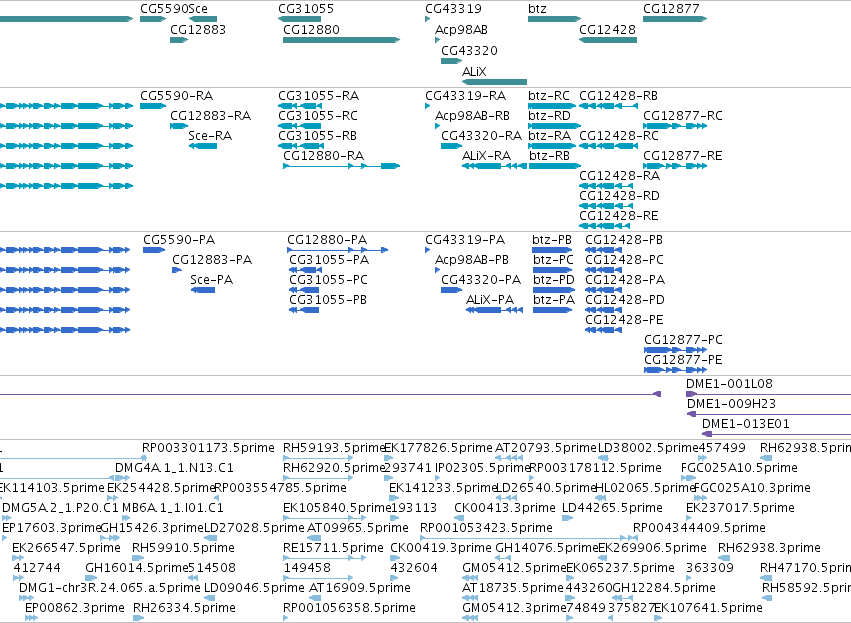Open the RP004344409.5prime EST label

(699, 527)
